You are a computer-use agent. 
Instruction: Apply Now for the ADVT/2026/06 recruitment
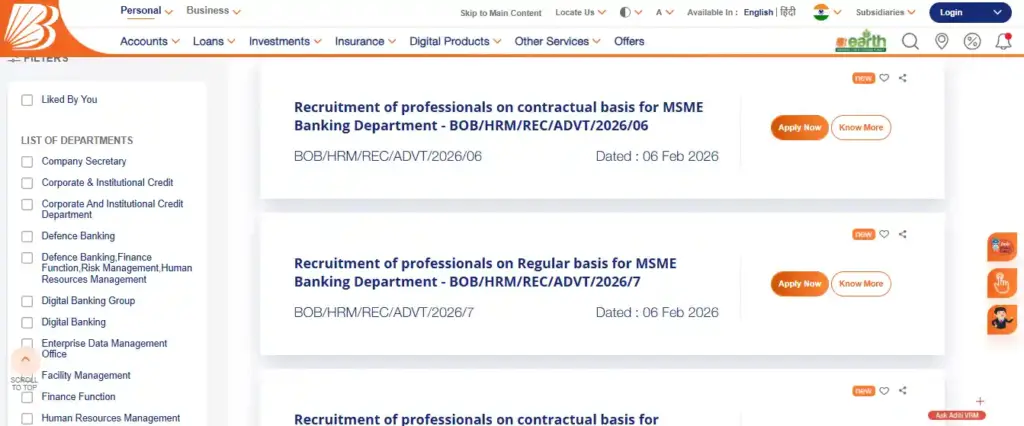[x=799, y=128]
